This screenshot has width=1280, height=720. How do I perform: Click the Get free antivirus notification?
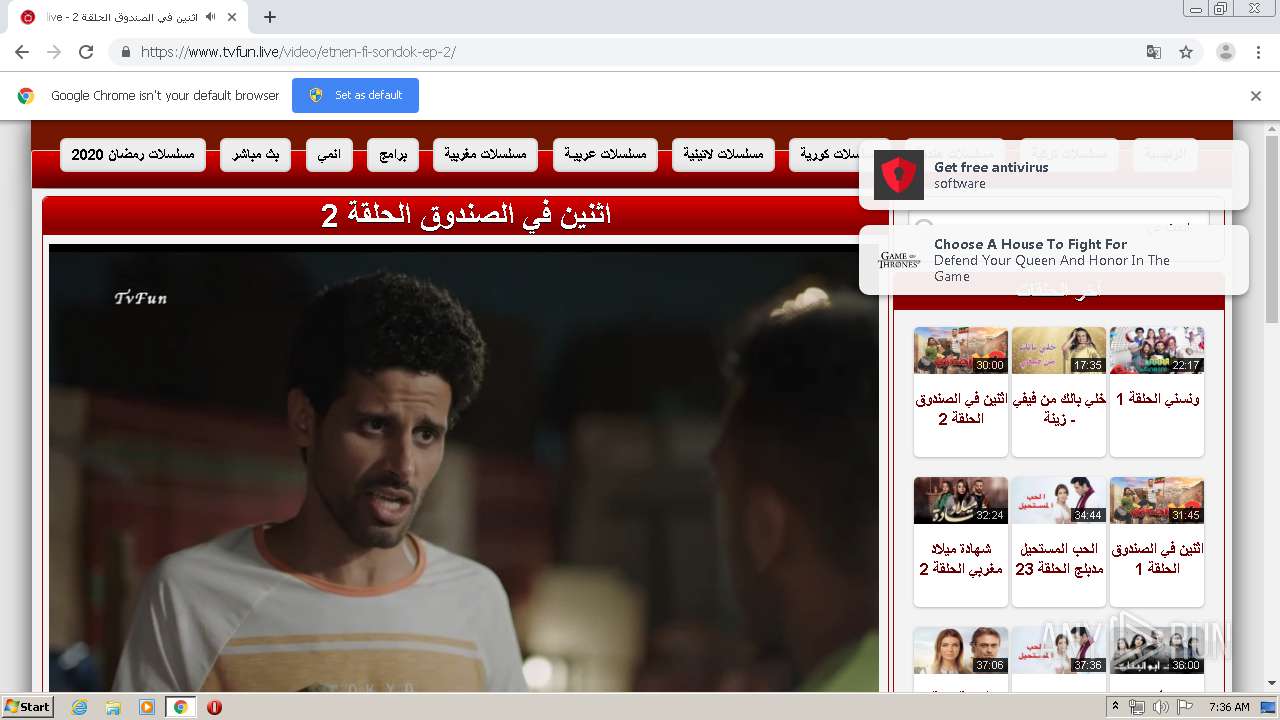point(1054,175)
